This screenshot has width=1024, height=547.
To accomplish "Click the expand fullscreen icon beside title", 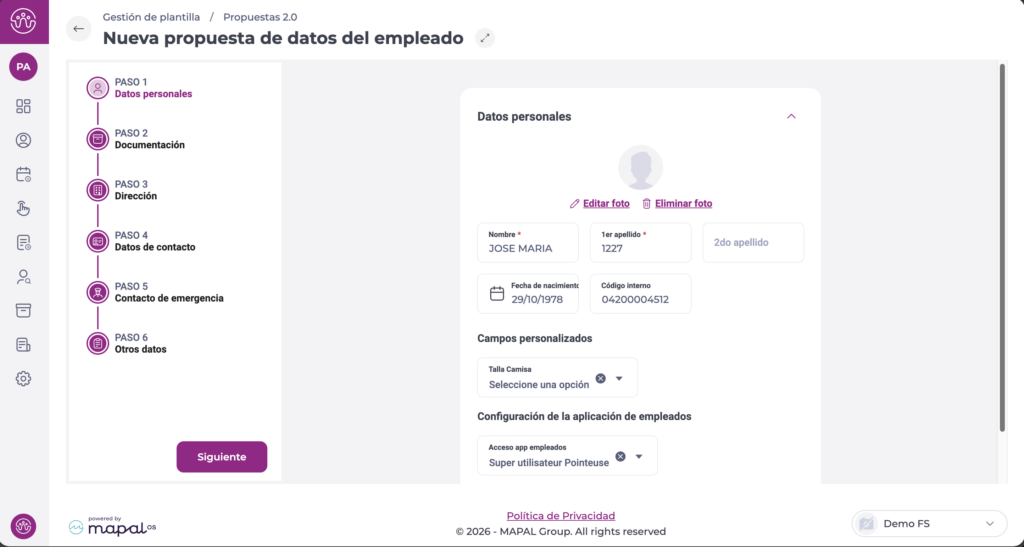I will (485, 38).
